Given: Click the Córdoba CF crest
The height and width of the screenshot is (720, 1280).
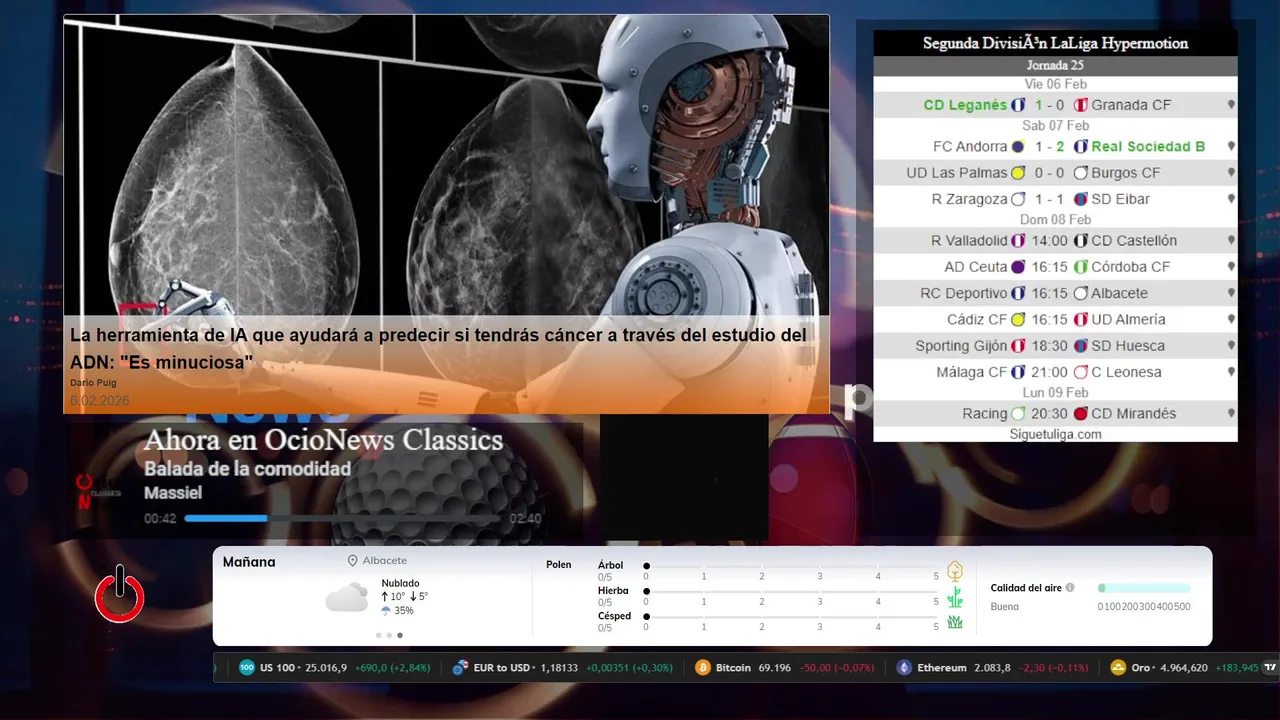Looking at the screenshot, I should [1080, 267].
